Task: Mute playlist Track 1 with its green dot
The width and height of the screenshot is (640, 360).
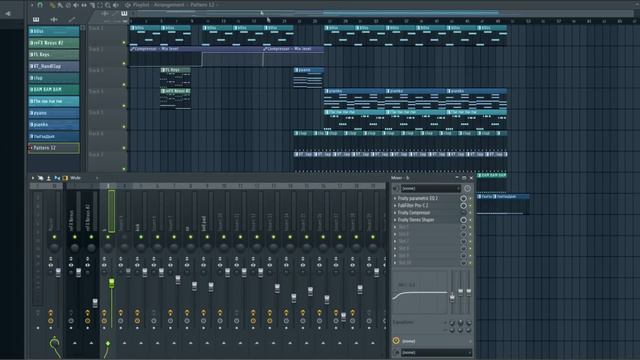Action: pyautogui.click(x=124, y=42)
